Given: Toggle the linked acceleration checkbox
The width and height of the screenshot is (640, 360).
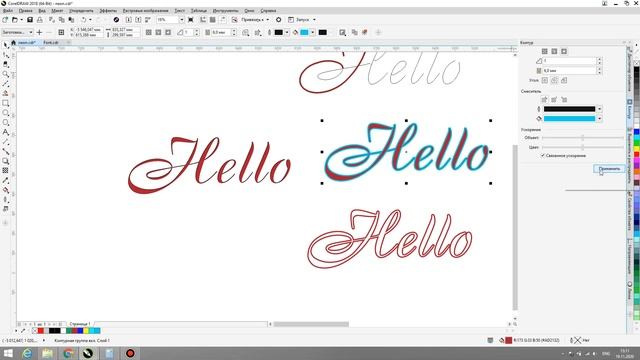Looking at the screenshot, I should coord(543,156).
